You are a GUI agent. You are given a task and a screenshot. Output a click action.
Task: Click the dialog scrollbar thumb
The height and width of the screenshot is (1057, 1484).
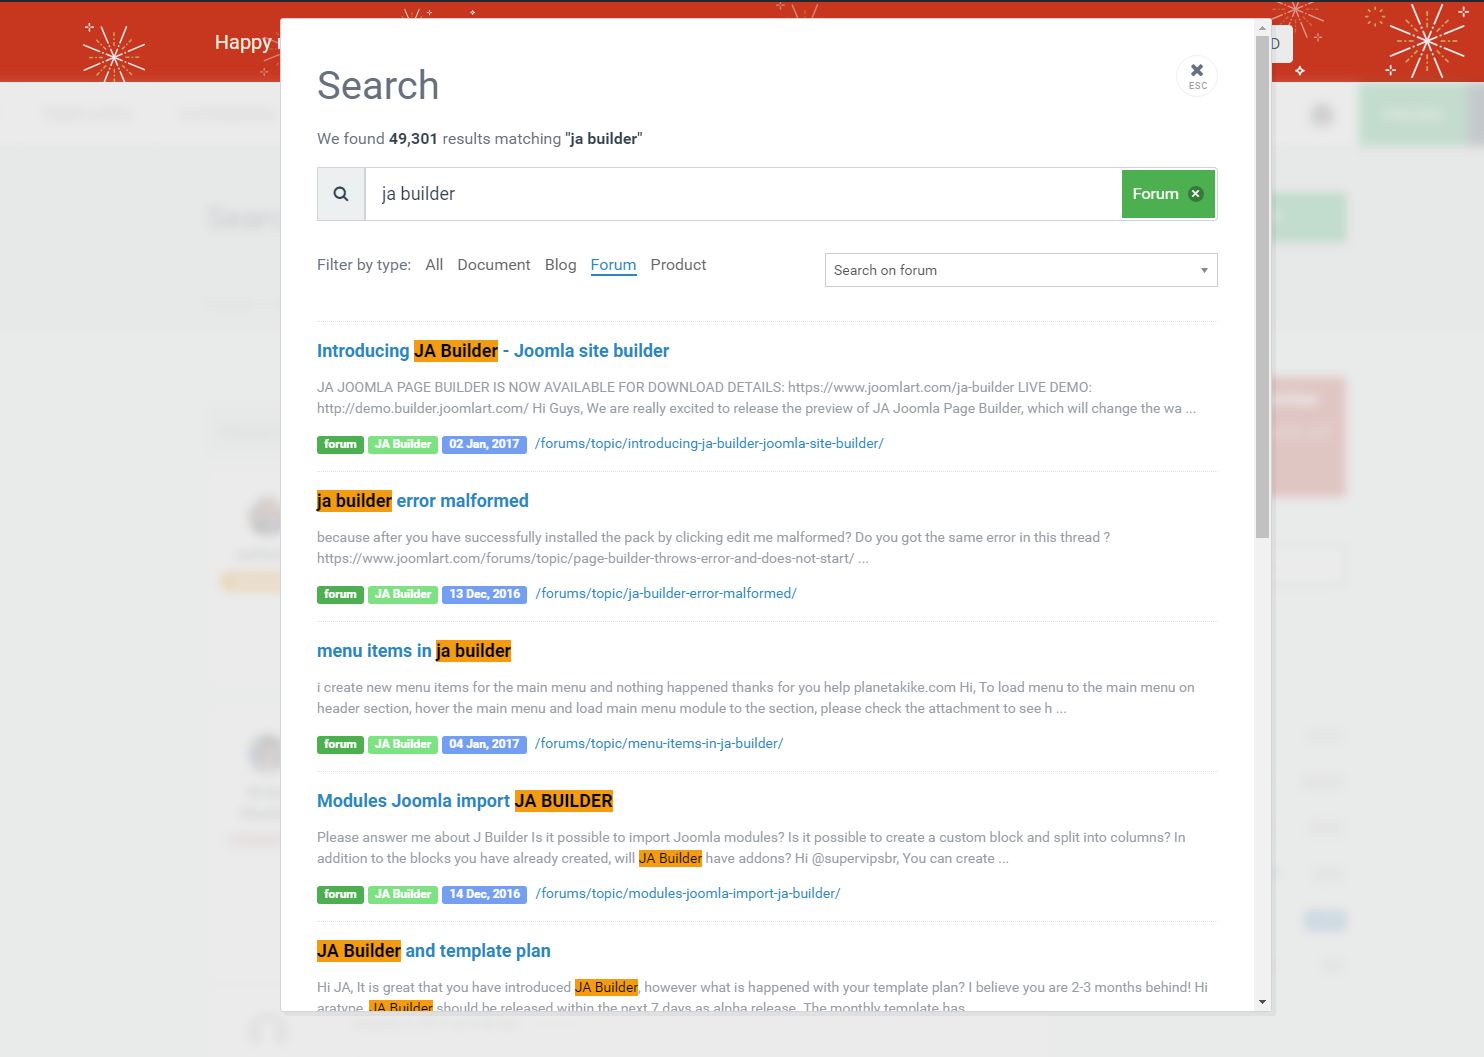point(1262,286)
